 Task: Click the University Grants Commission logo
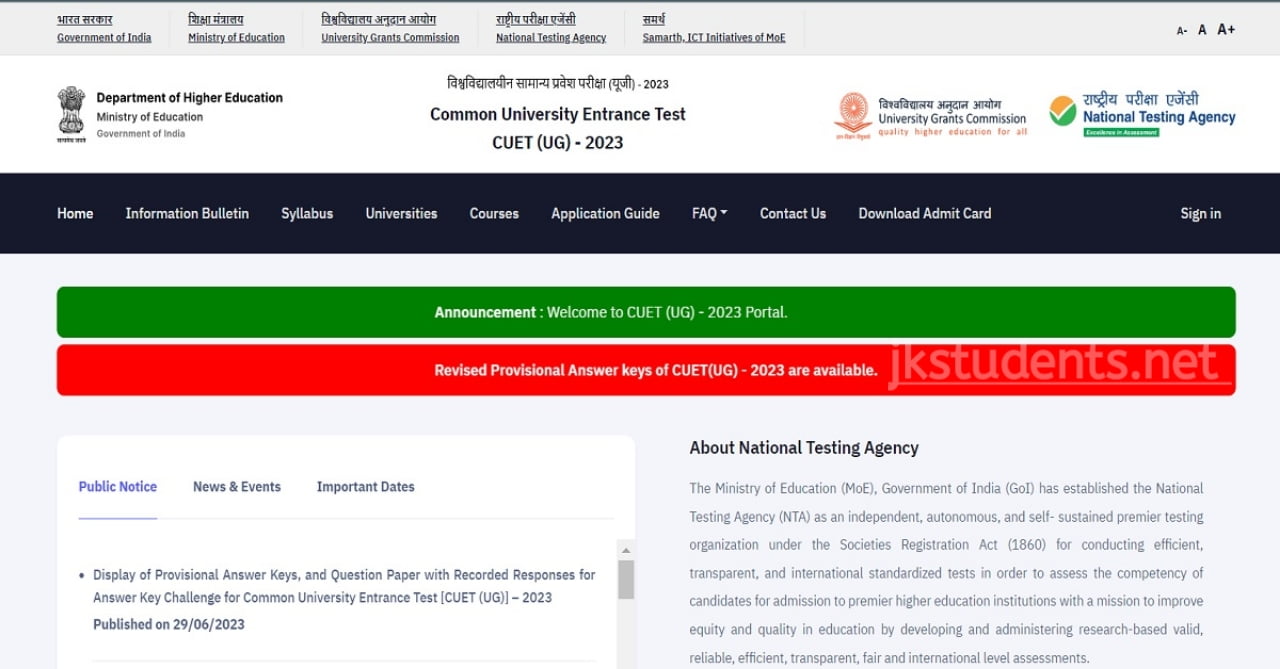tap(930, 116)
